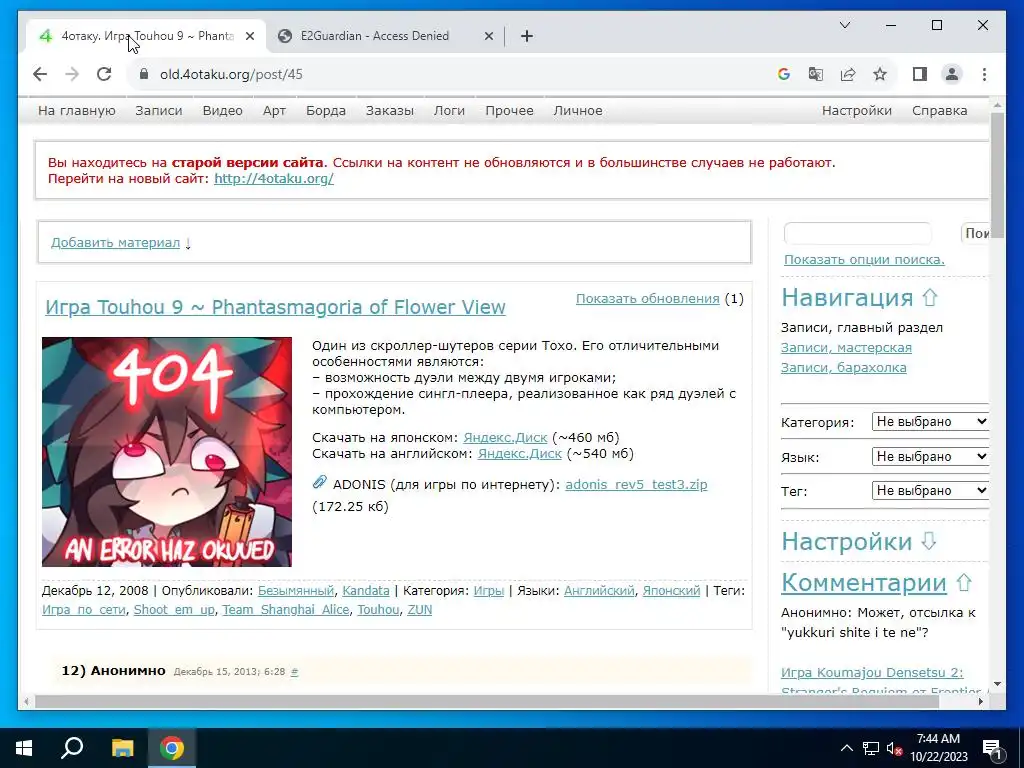The image size is (1024, 768).
Task: Open the Записи, мастерская link
Action: coord(846,347)
